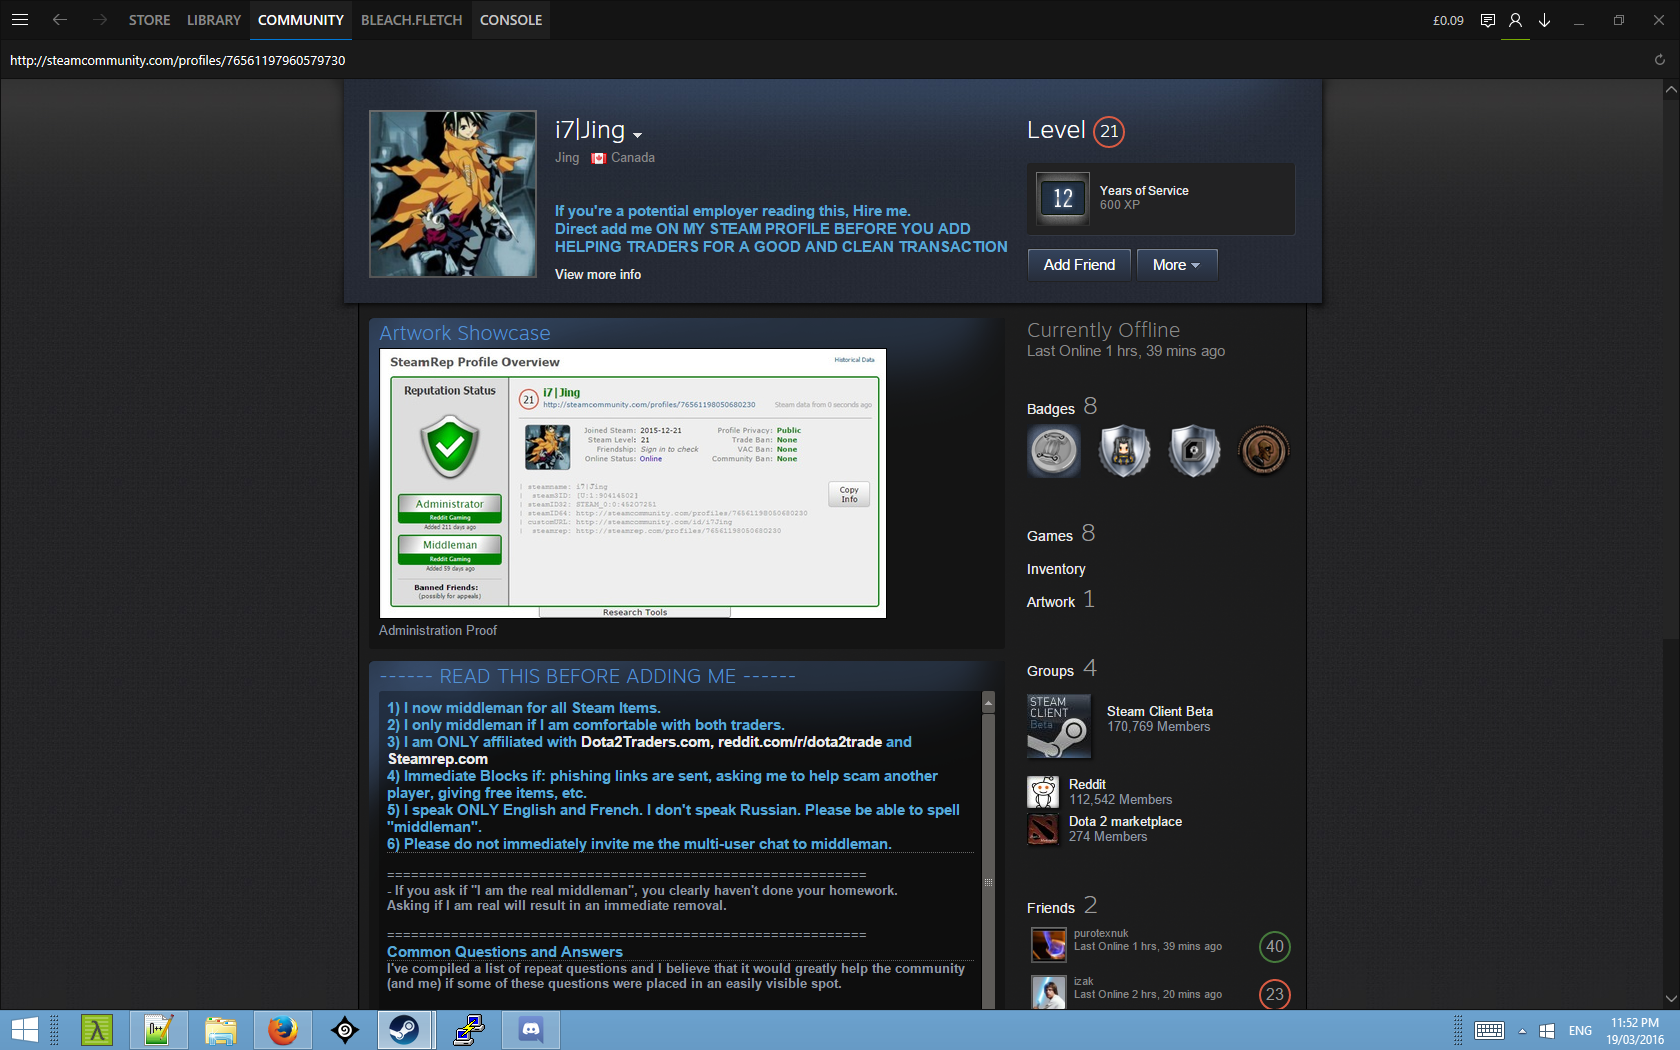Open the Steam hamburger menu
Image resolution: width=1680 pixels, height=1050 pixels.
click(20, 20)
